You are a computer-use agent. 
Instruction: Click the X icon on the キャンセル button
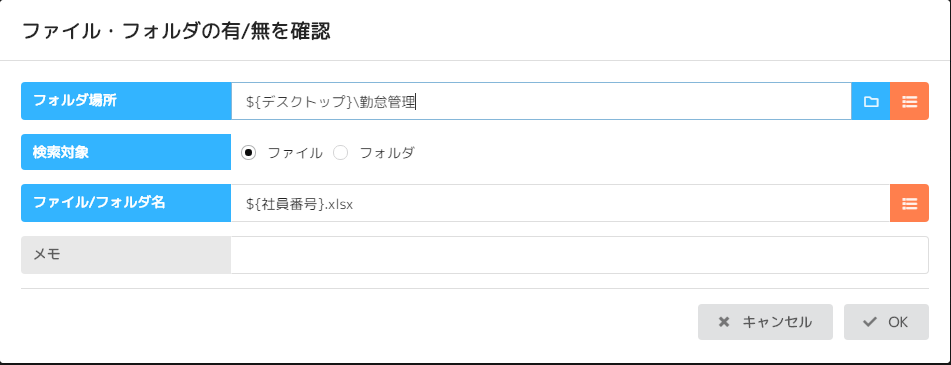click(x=724, y=322)
